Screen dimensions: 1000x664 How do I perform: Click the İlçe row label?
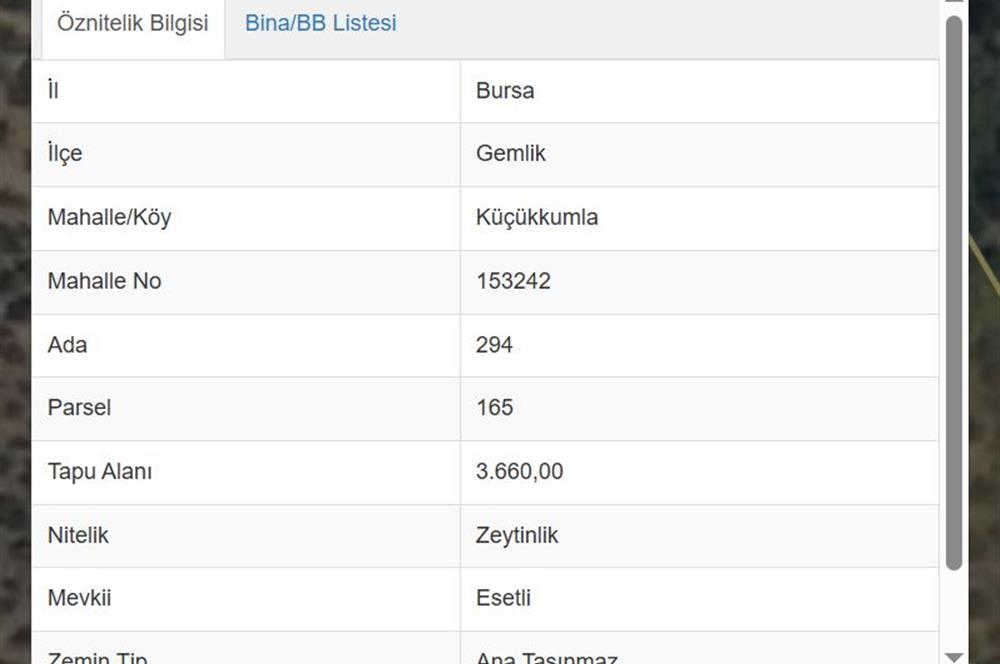[x=65, y=154]
